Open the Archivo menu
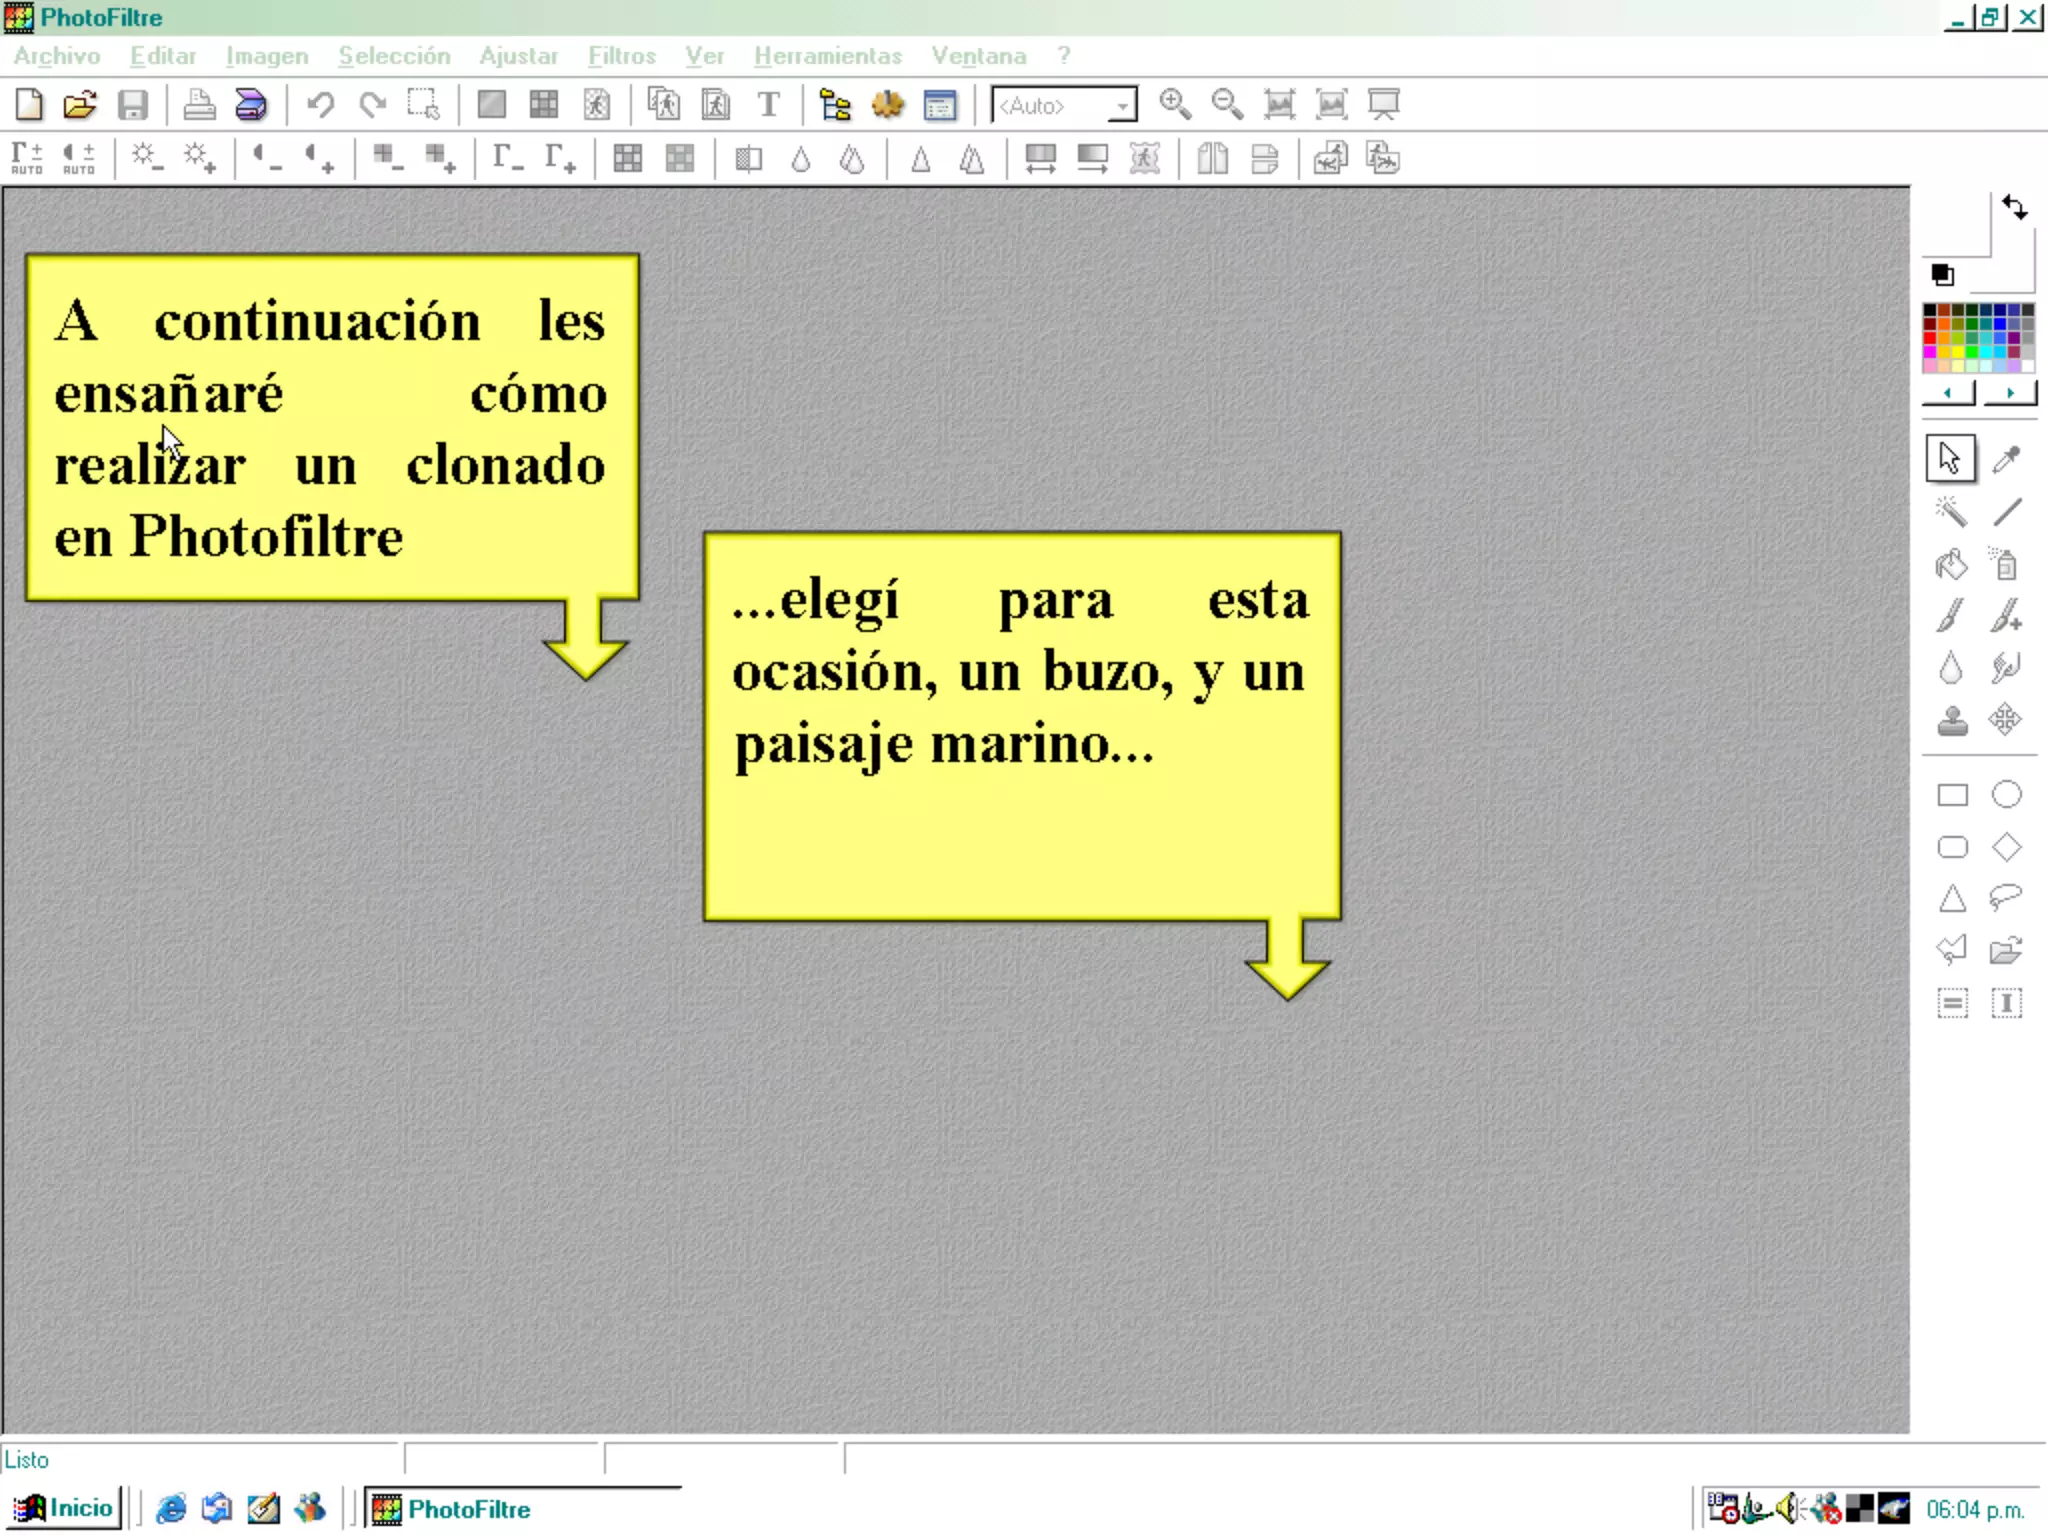 (x=57, y=56)
